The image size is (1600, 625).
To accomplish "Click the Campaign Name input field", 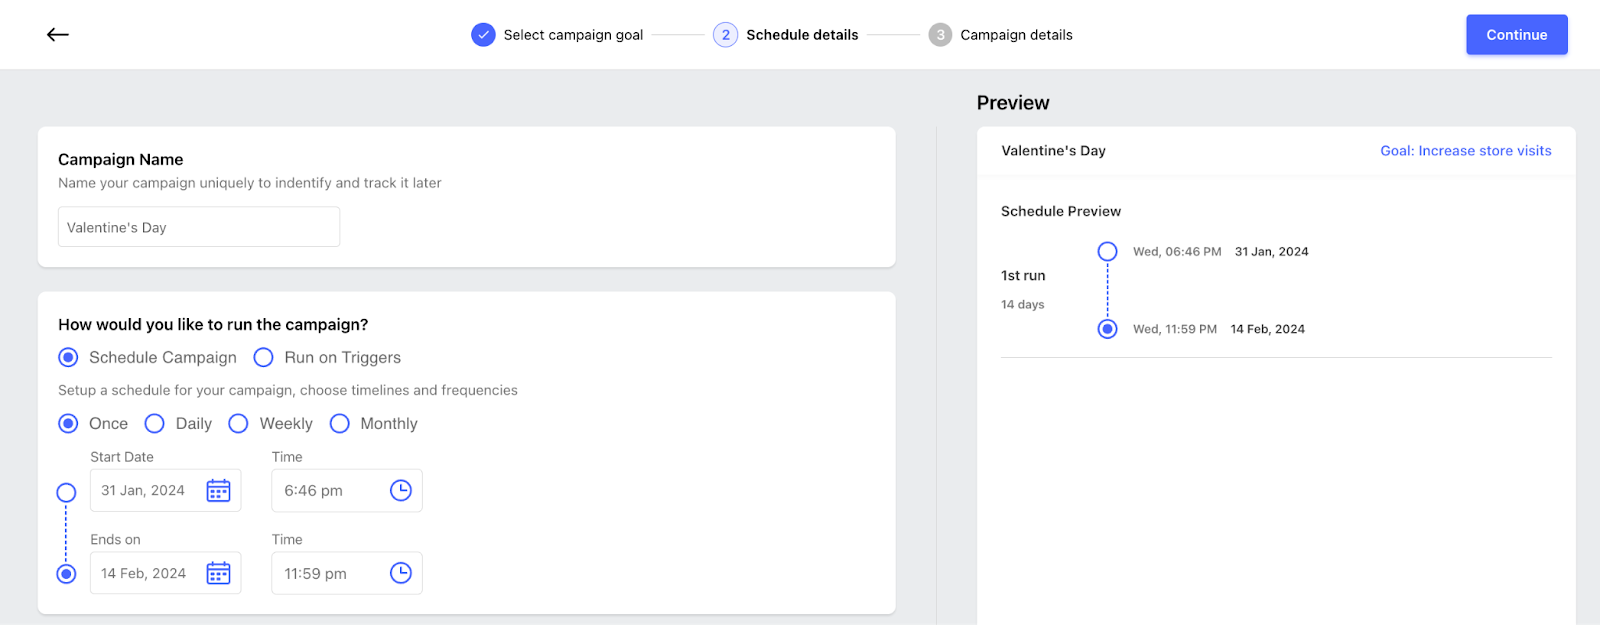I will [199, 227].
